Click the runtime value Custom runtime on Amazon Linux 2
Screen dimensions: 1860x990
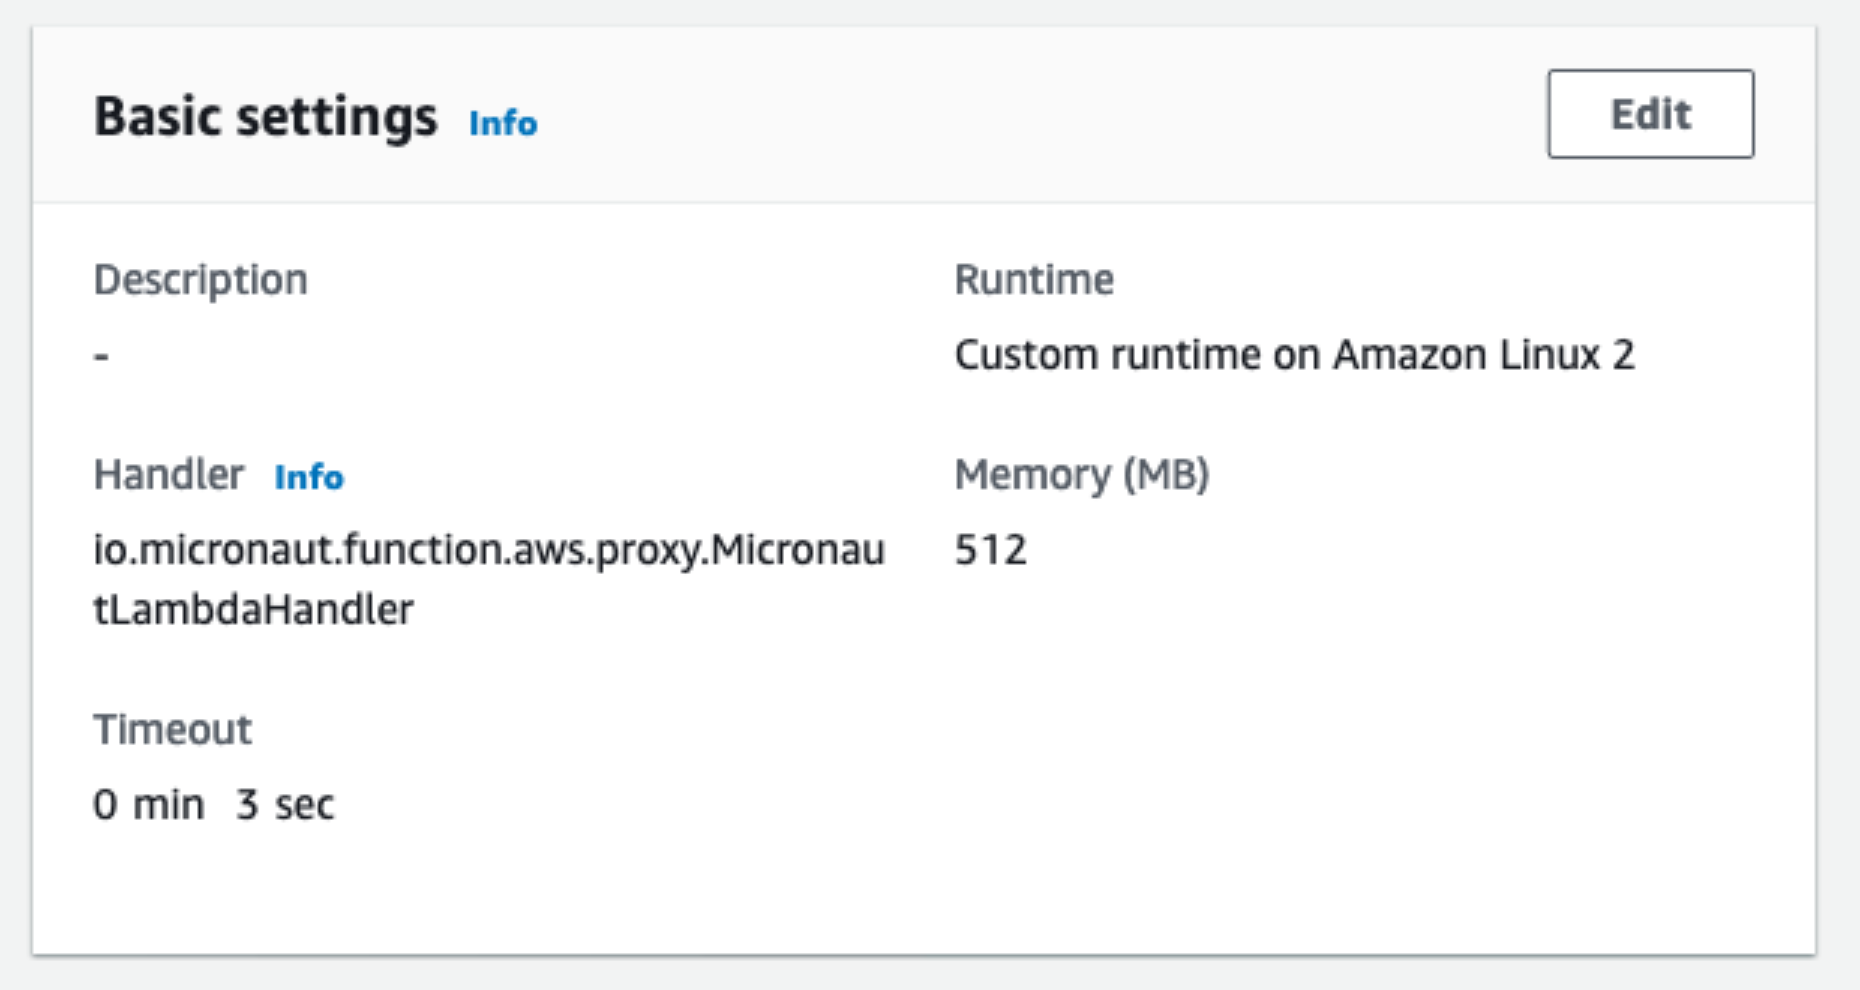click(1294, 355)
